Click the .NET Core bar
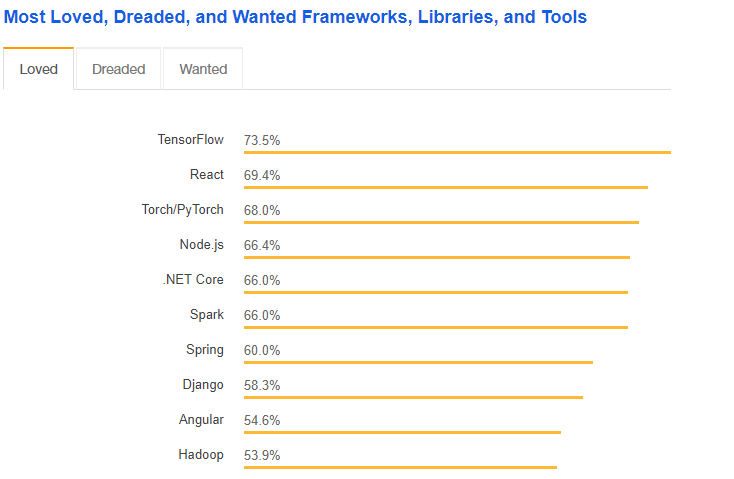Screen dimensions: 734x479 point(435,292)
